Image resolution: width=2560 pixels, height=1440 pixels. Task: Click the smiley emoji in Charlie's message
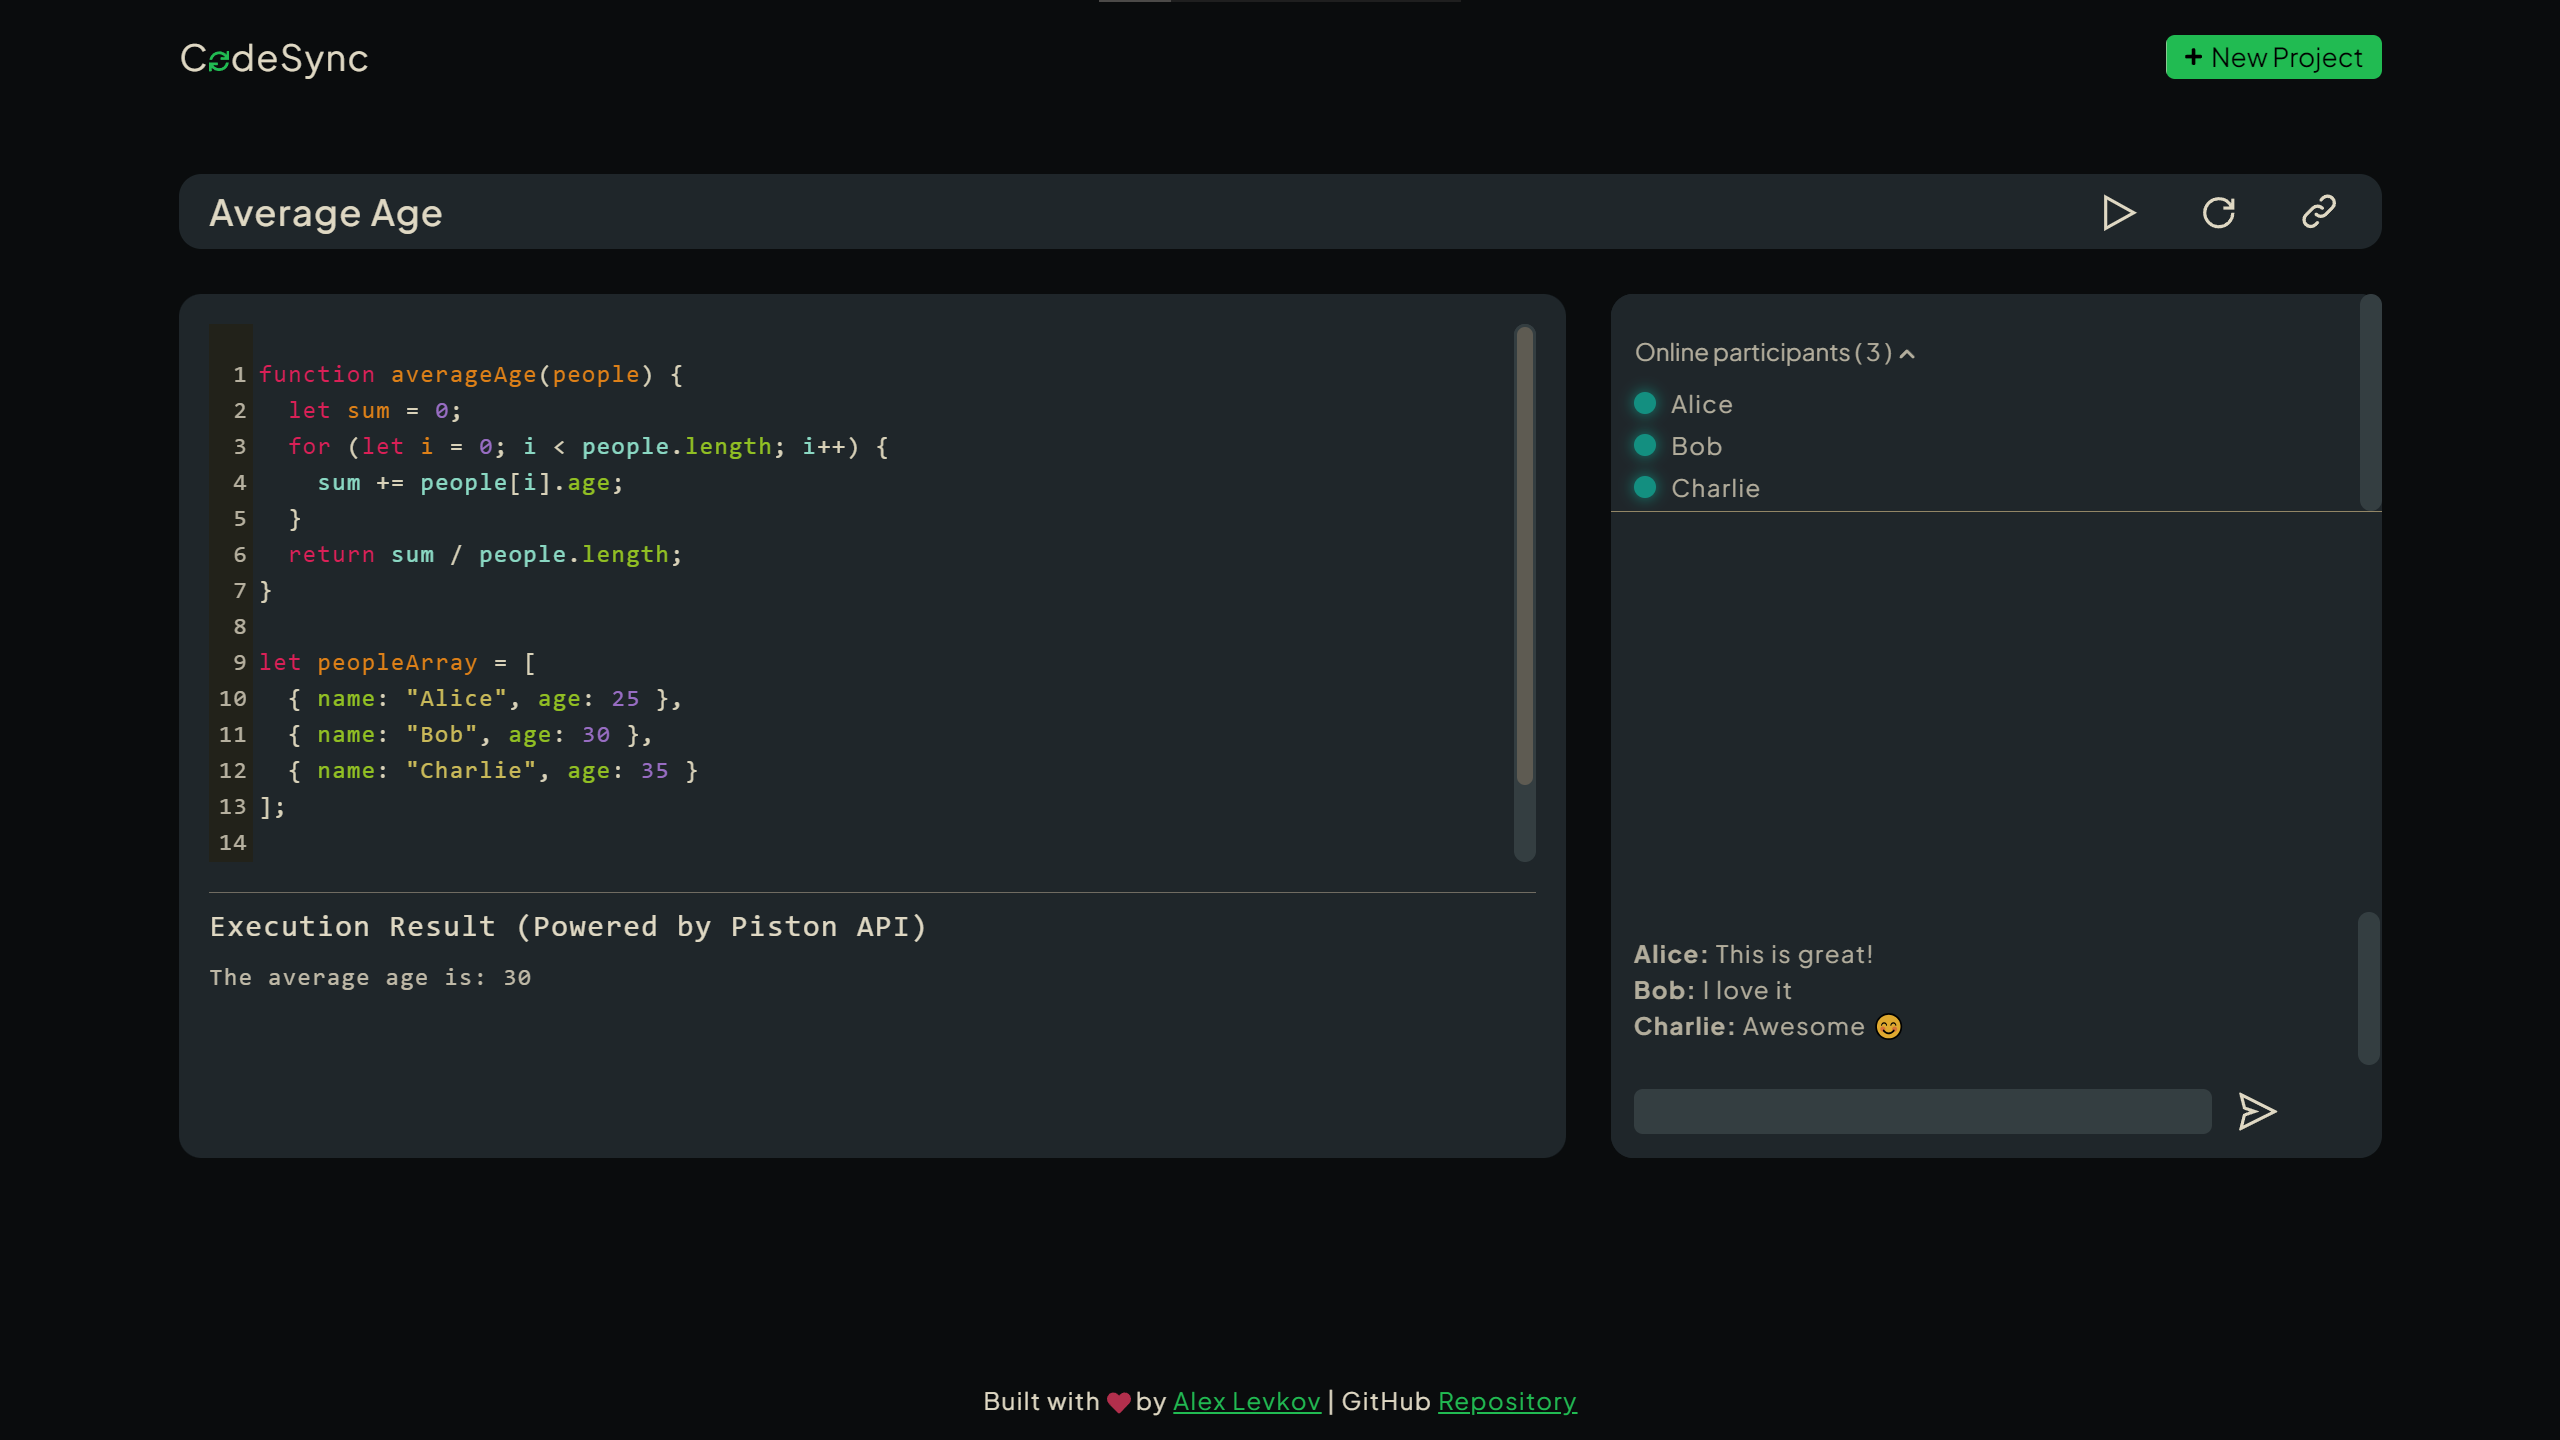1888,1027
